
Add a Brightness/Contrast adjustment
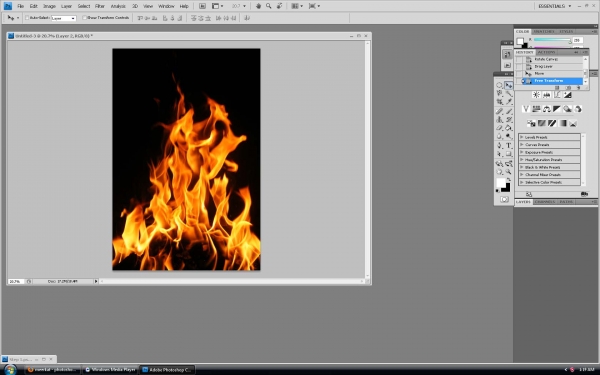(x=536, y=95)
